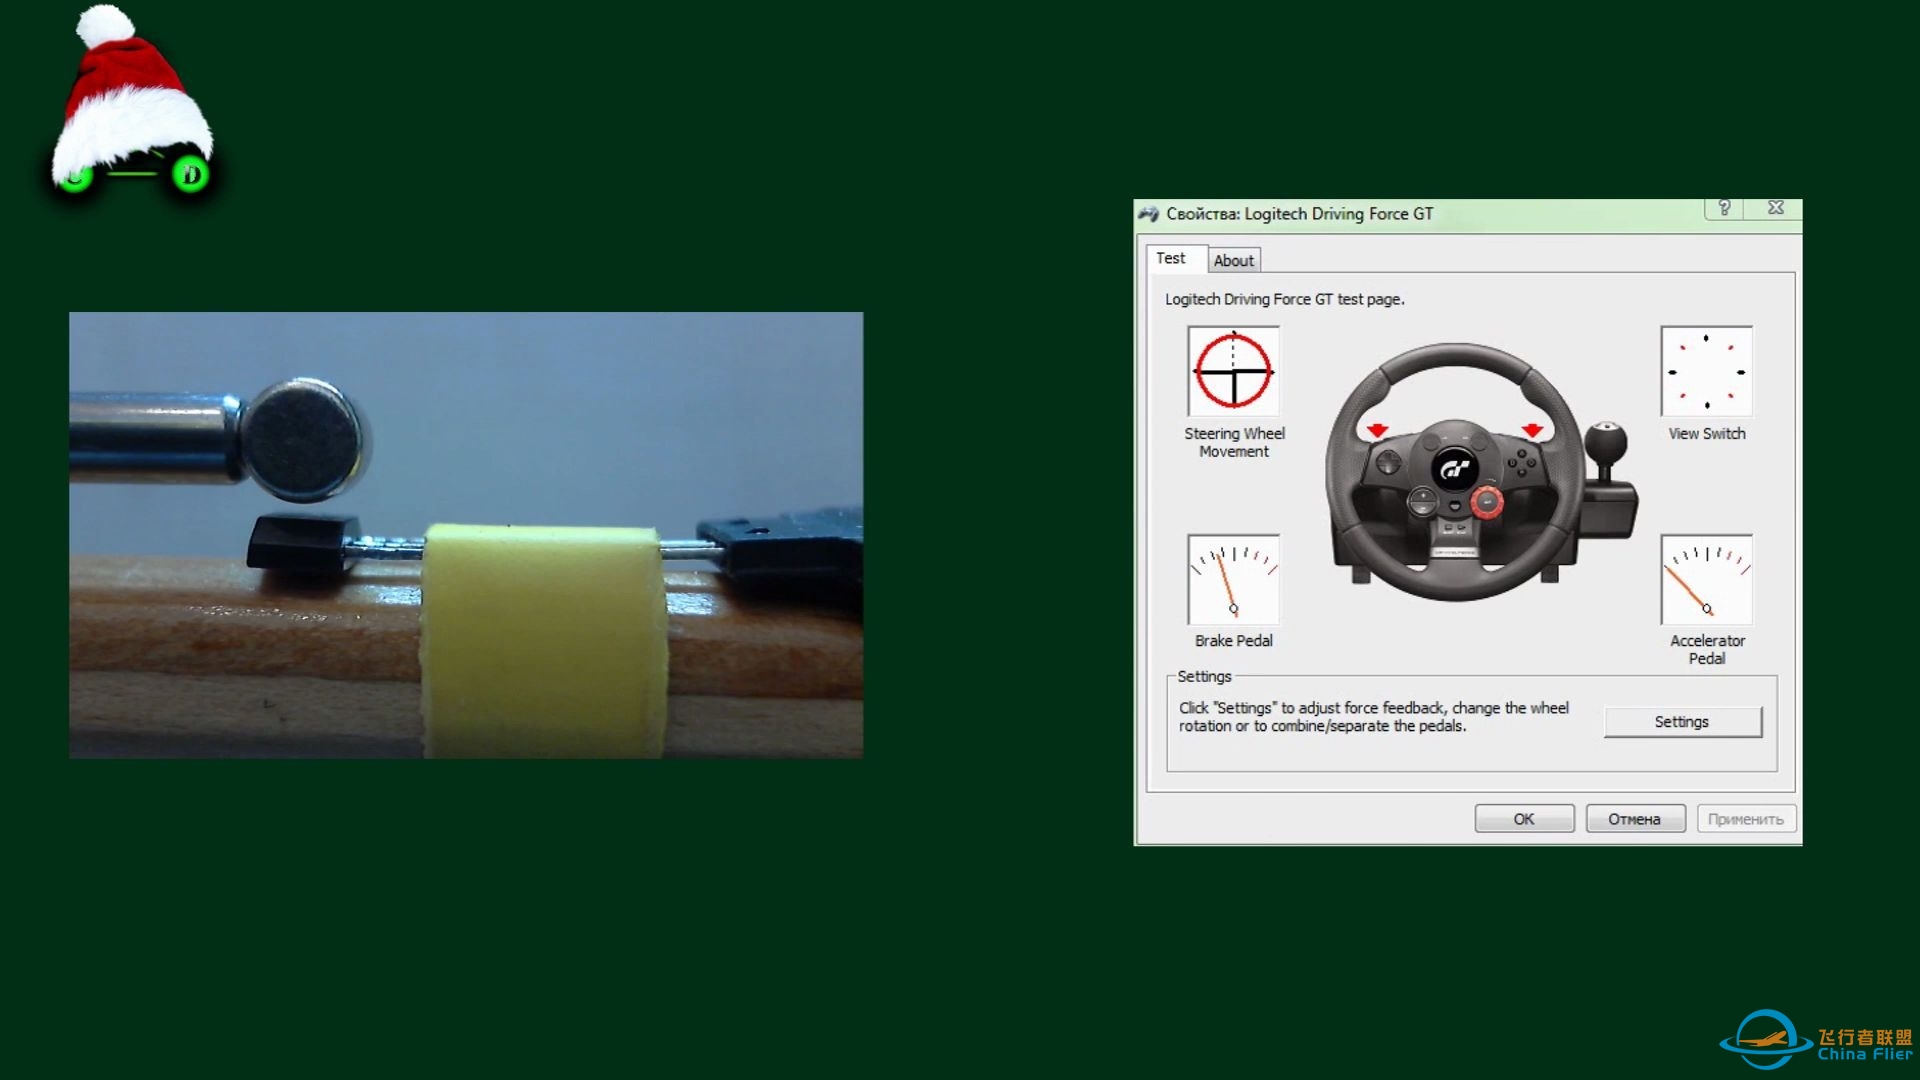Click the joystick icon in title bar
Image resolution: width=1920 pixels, height=1080 pixels.
(1148, 213)
